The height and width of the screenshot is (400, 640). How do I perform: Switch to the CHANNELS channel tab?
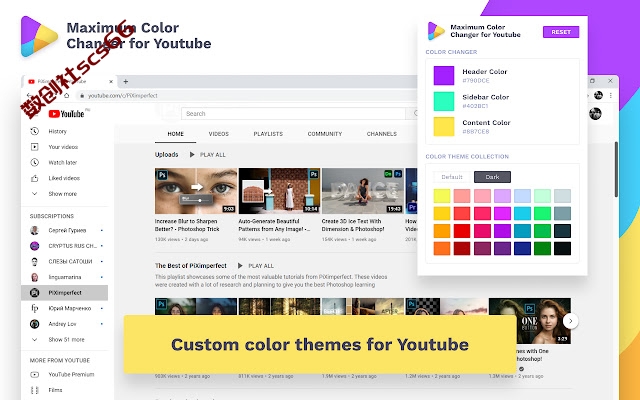coord(382,134)
